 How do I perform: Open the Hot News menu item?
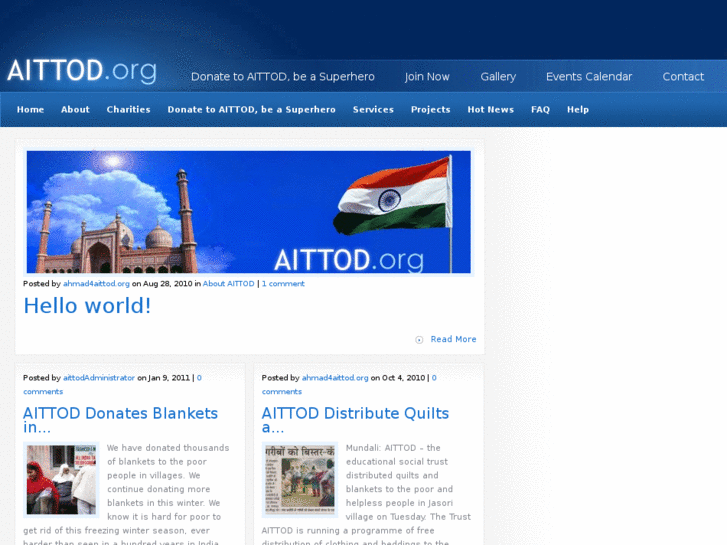click(x=491, y=109)
